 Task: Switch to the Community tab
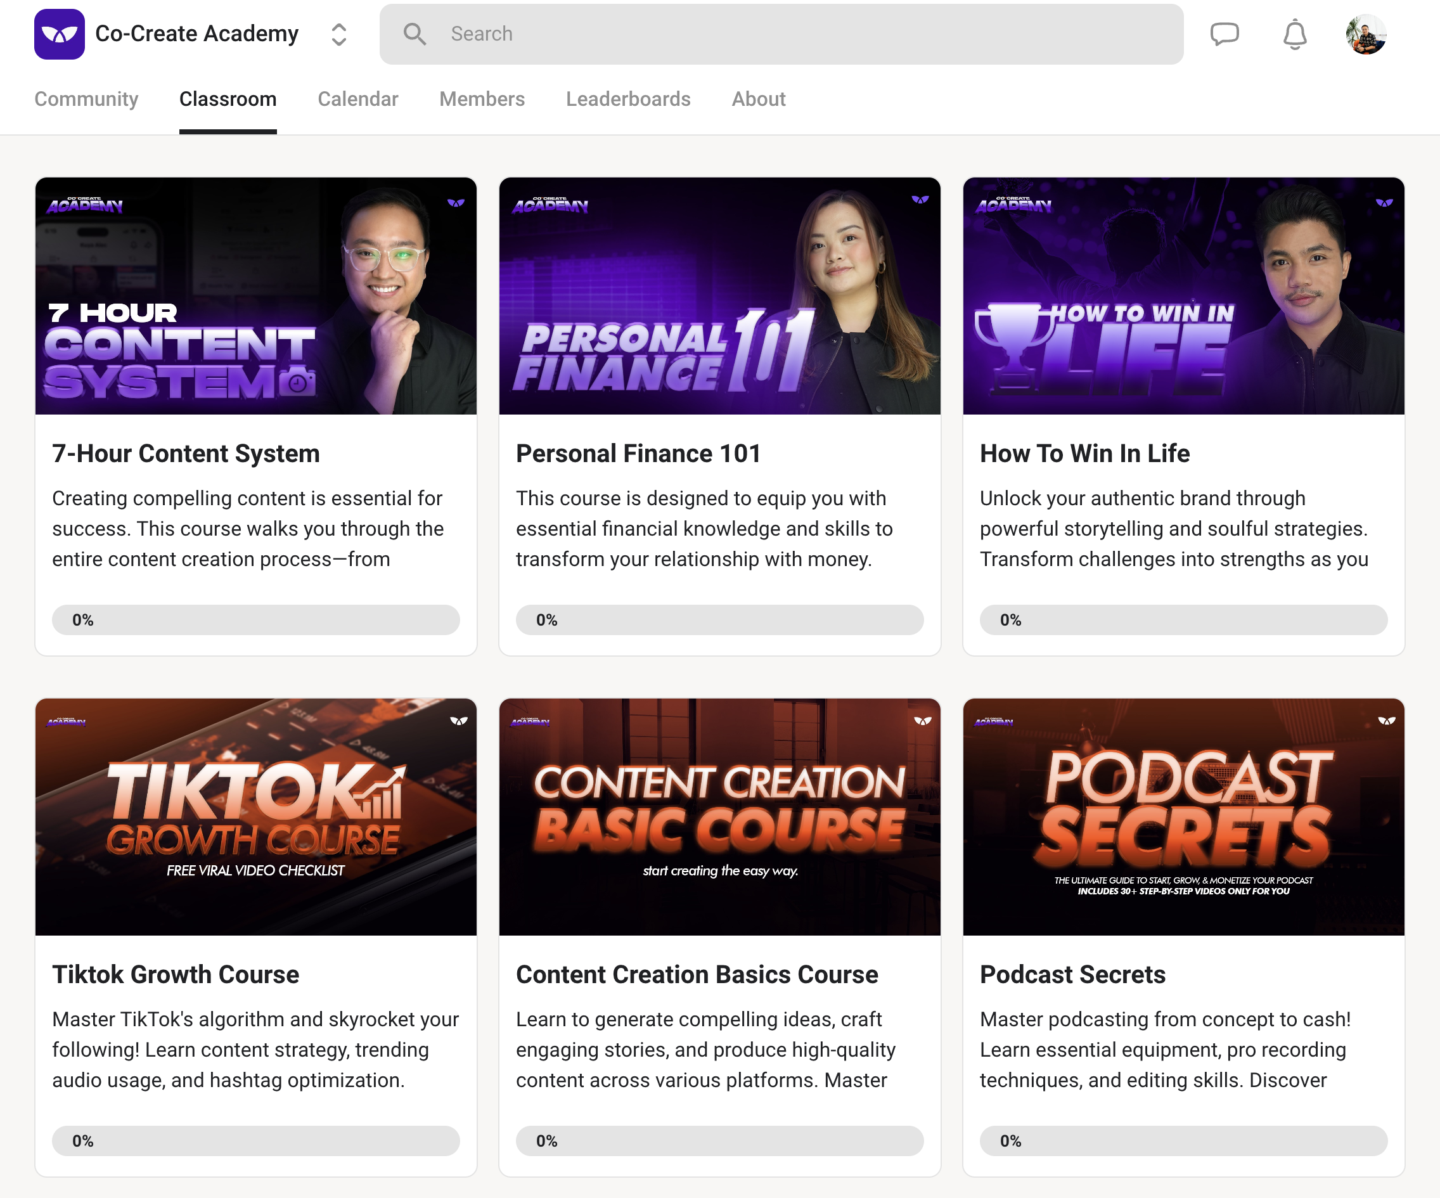pyautogui.click(x=86, y=99)
